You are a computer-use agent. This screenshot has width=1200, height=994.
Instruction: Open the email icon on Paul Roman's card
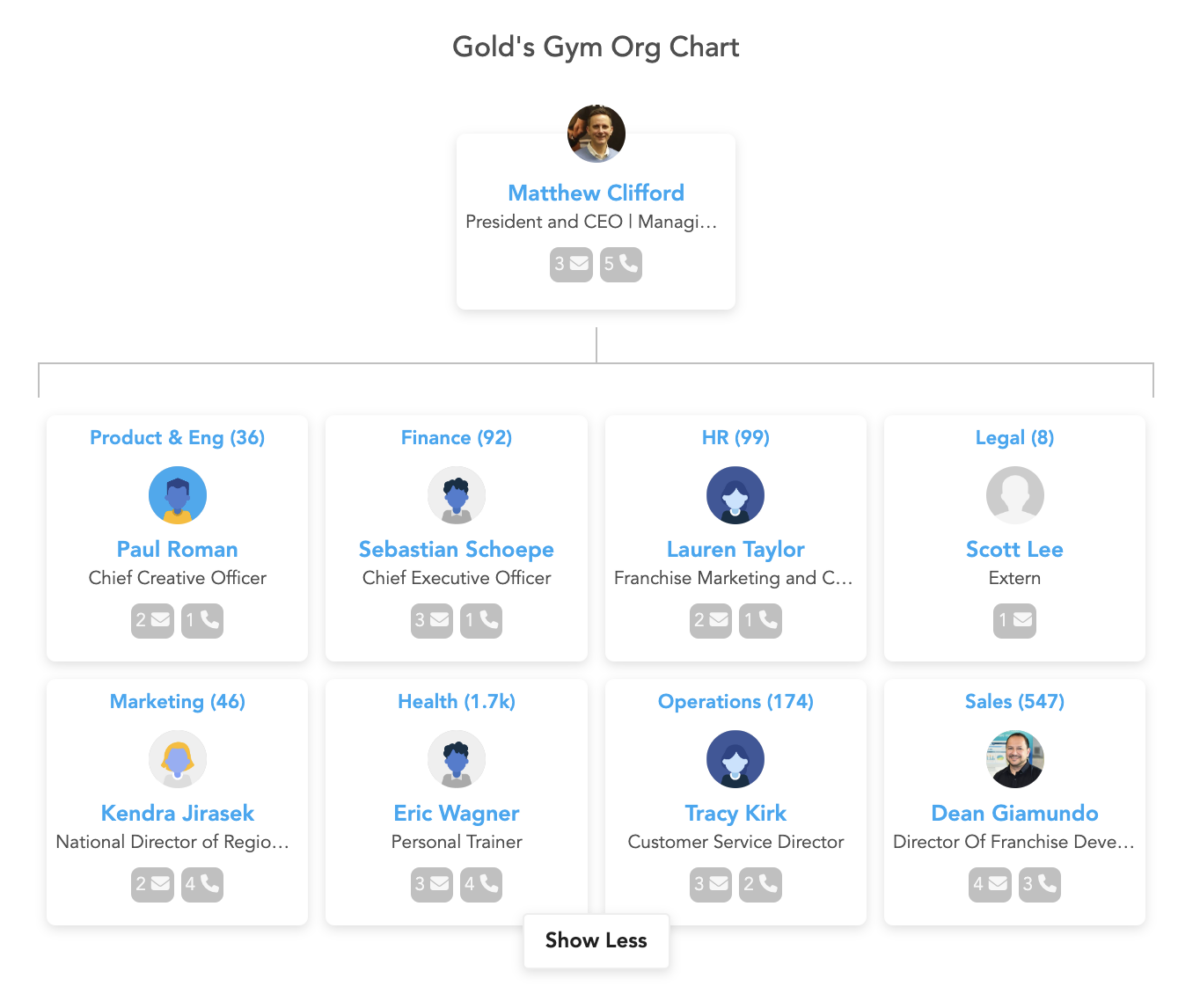click(152, 620)
